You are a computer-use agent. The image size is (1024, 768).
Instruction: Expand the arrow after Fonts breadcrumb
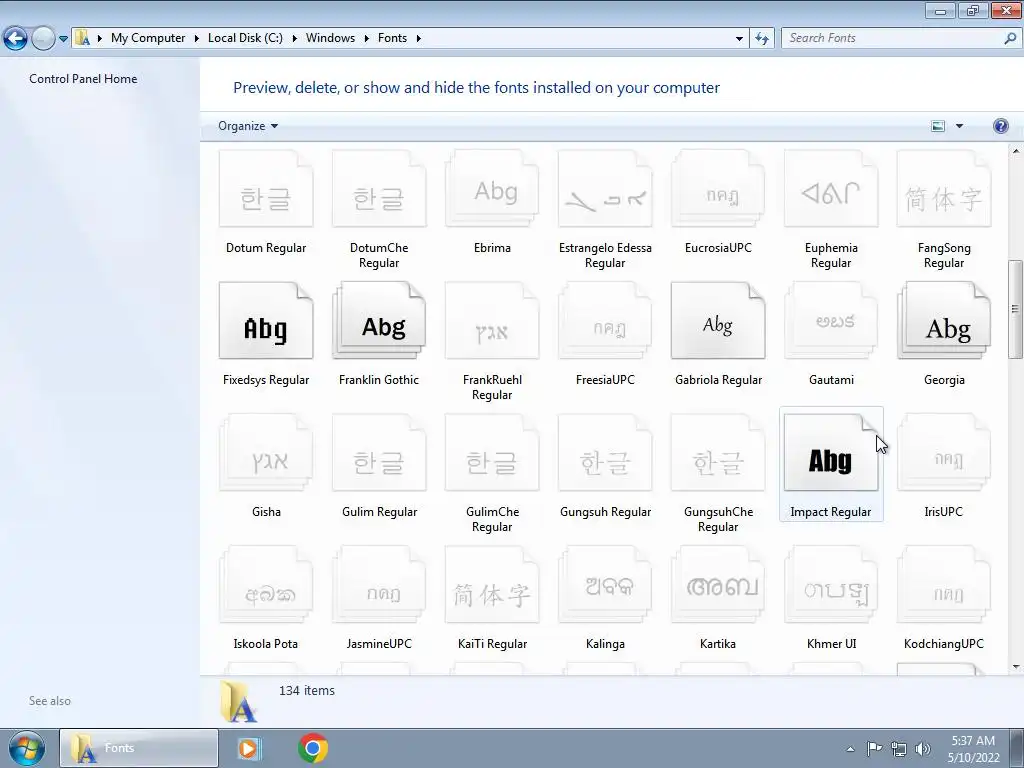coord(419,39)
